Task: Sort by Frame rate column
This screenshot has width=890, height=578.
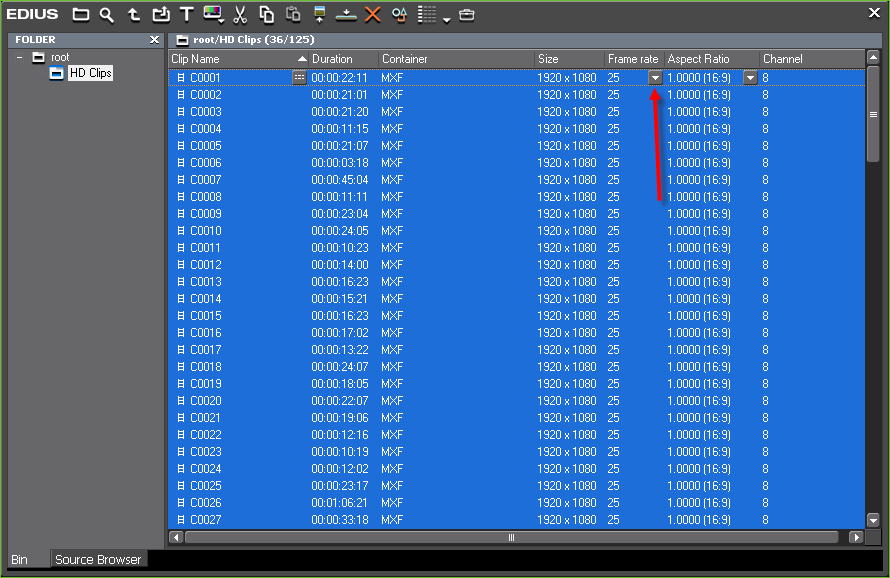Action: (634, 59)
